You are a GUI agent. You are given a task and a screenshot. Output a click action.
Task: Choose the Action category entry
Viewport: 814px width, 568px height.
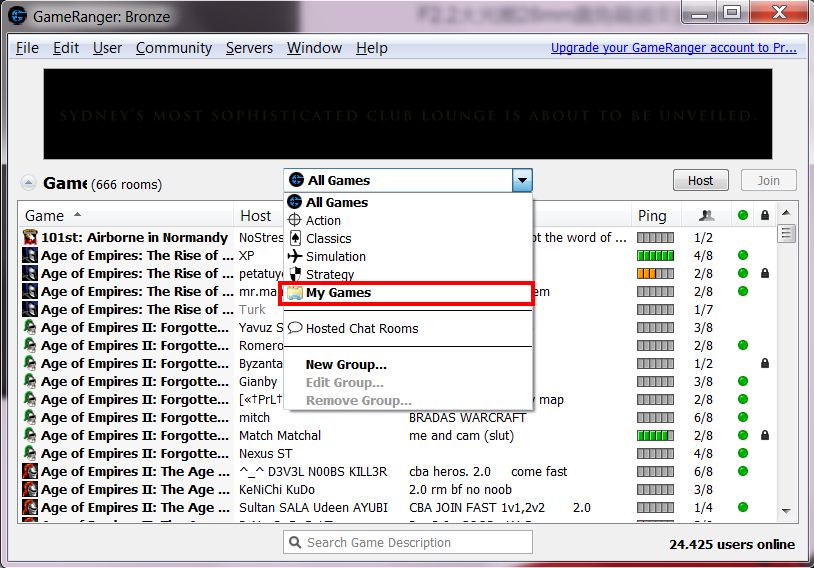[x=408, y=220]
